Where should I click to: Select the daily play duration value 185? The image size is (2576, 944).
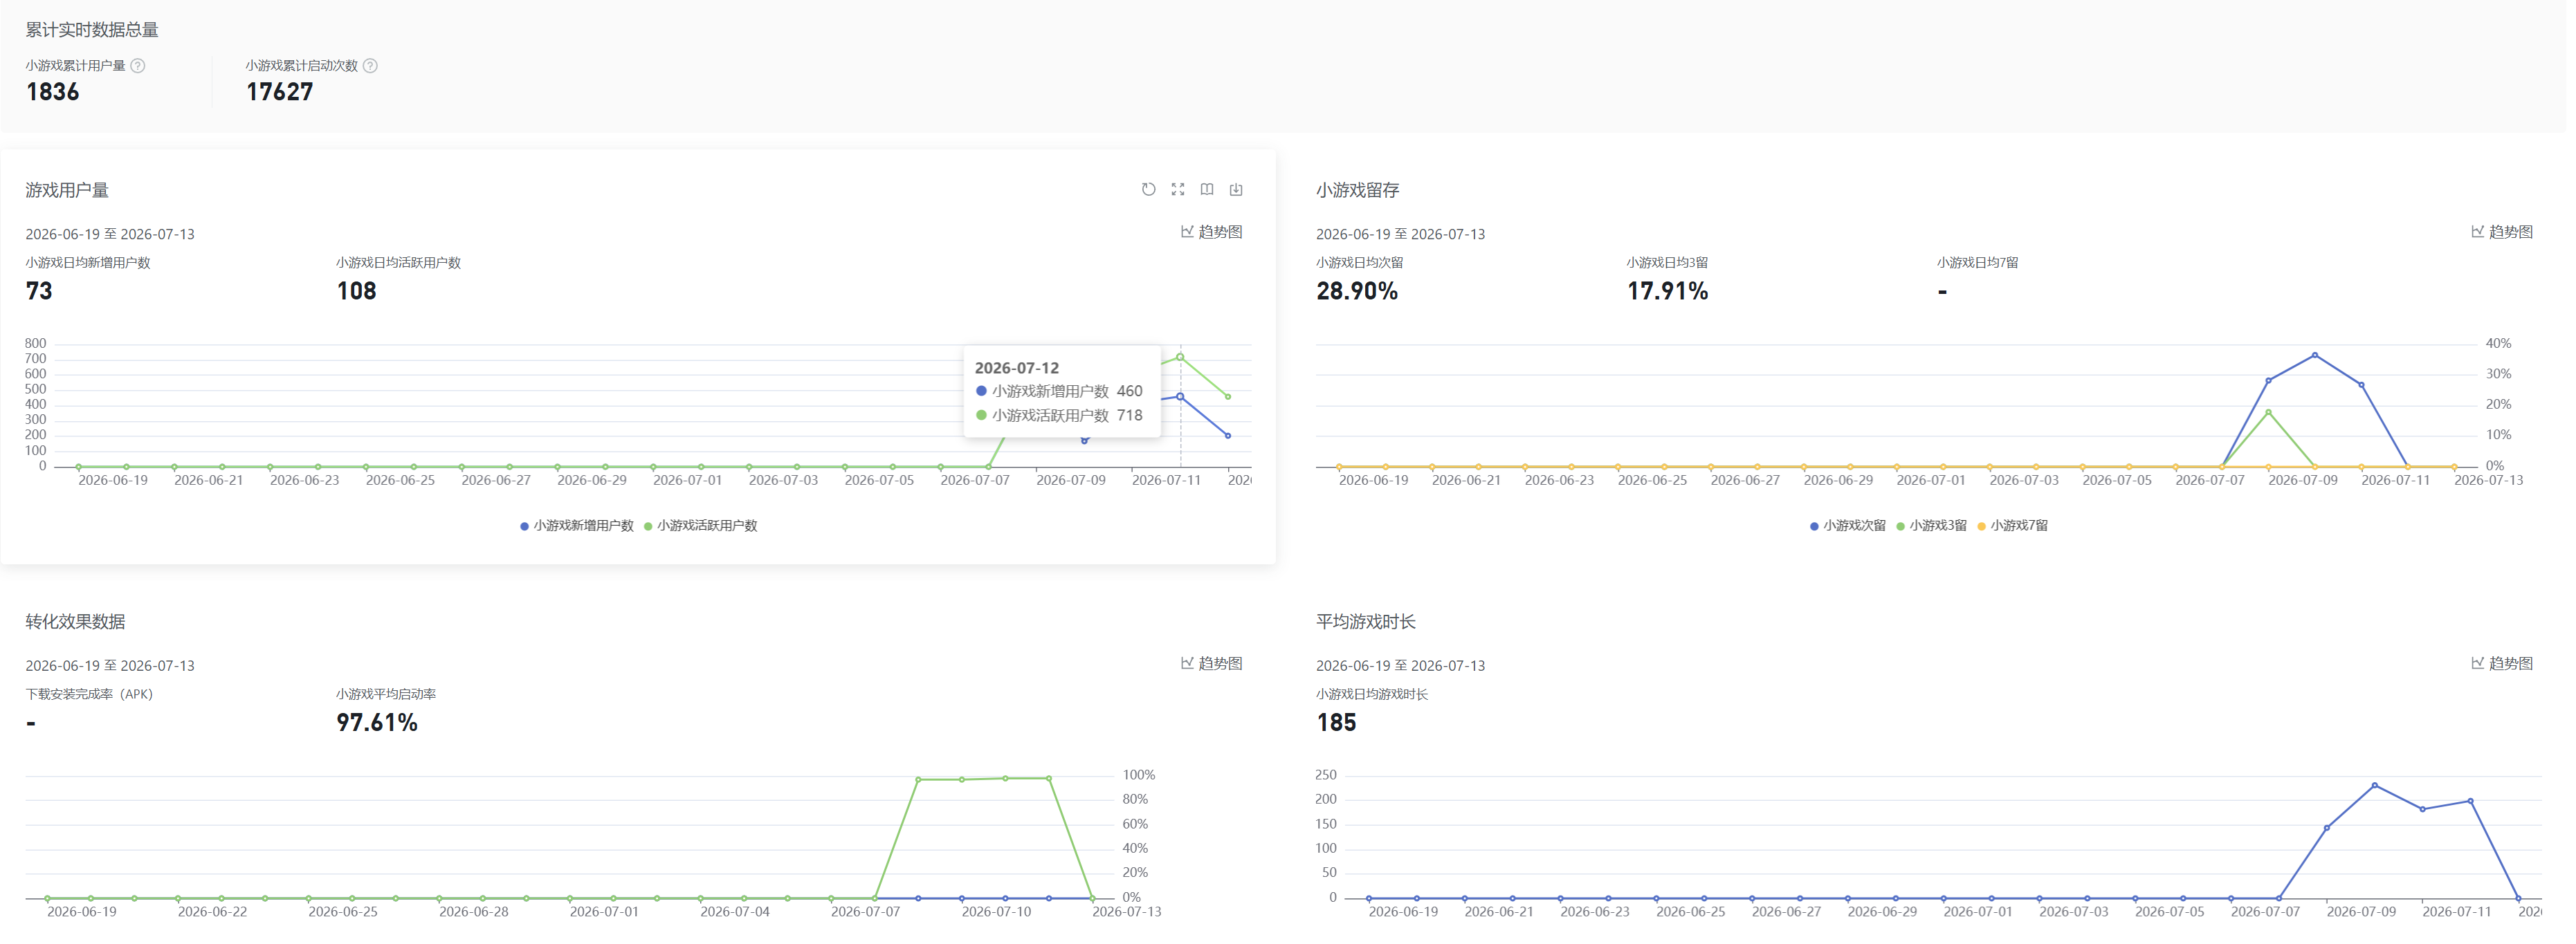click(x=1336, y=723)
